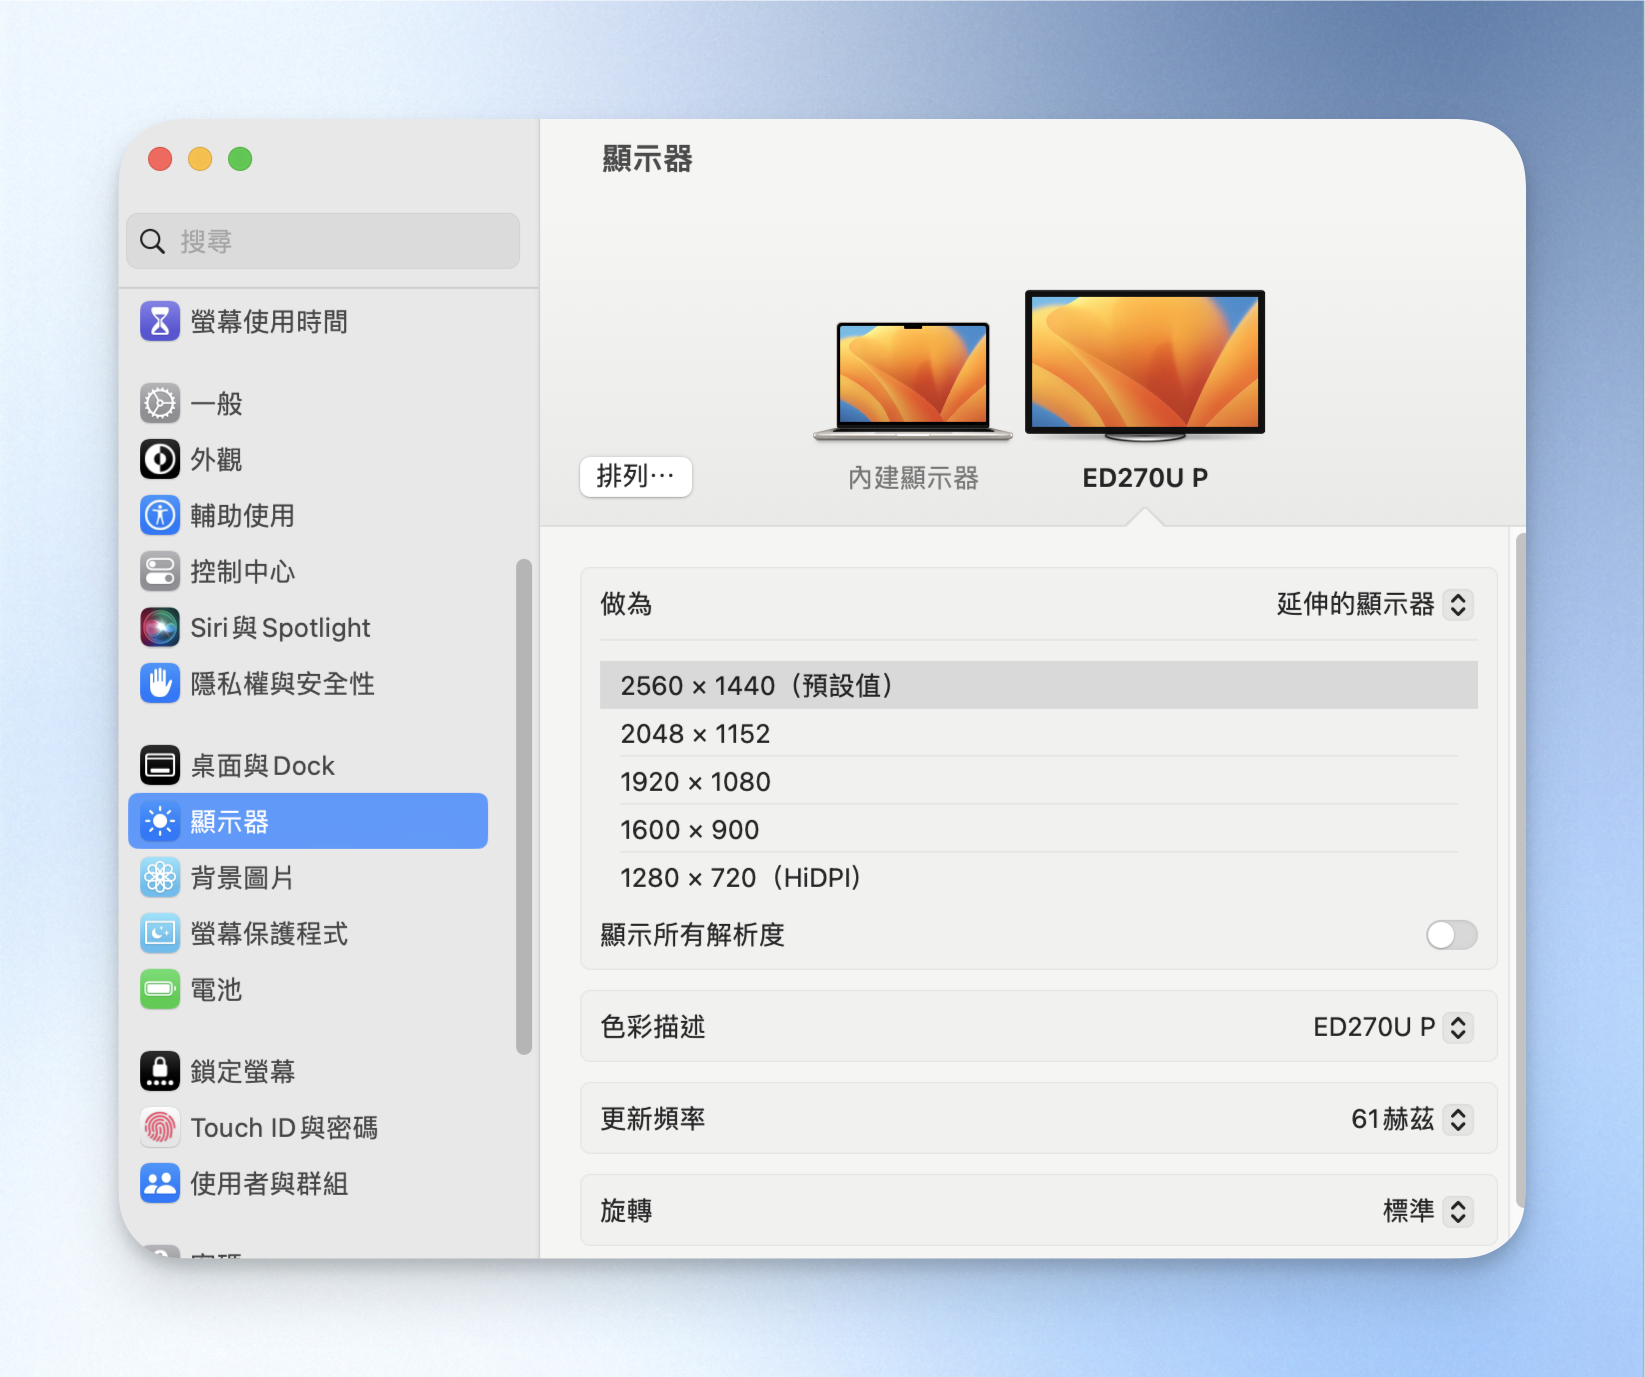
Task: Open the 旋轉 標準 dropdown
Action: pyautogui.click(x=1428, y=1211)
